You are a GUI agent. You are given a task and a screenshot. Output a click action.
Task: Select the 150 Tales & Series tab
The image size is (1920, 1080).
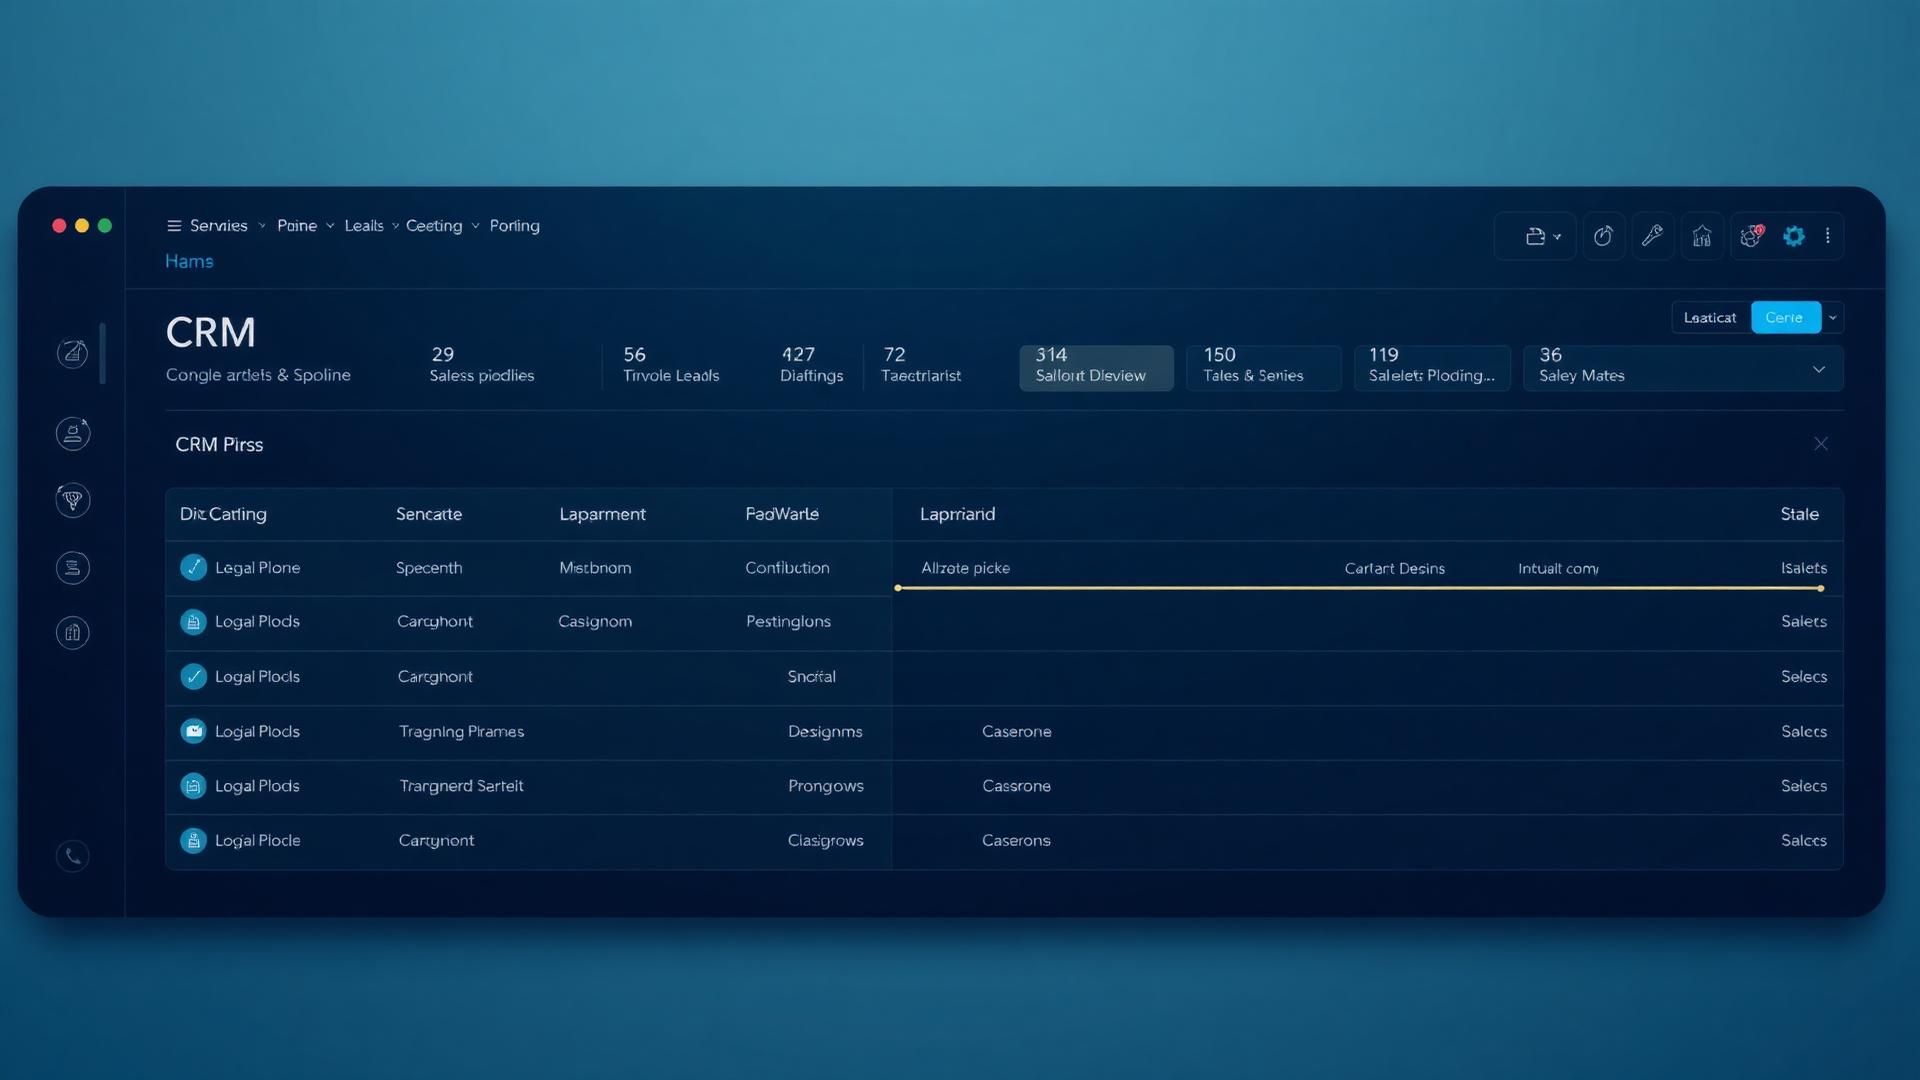pyautogui.click(x=1262, y=366)
